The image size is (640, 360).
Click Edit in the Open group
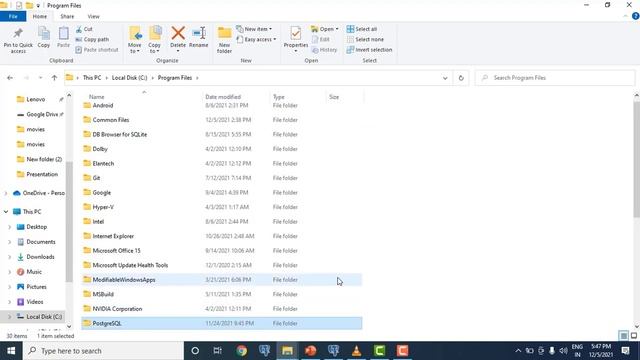point(321,40)
